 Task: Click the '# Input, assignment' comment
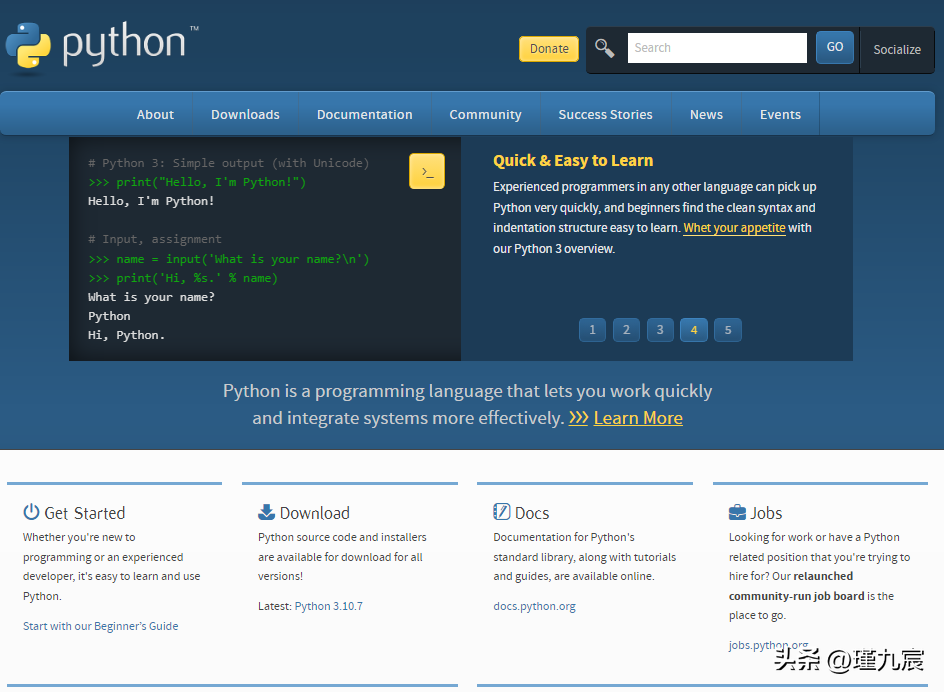pyautogui.click(x=155, y=239)
